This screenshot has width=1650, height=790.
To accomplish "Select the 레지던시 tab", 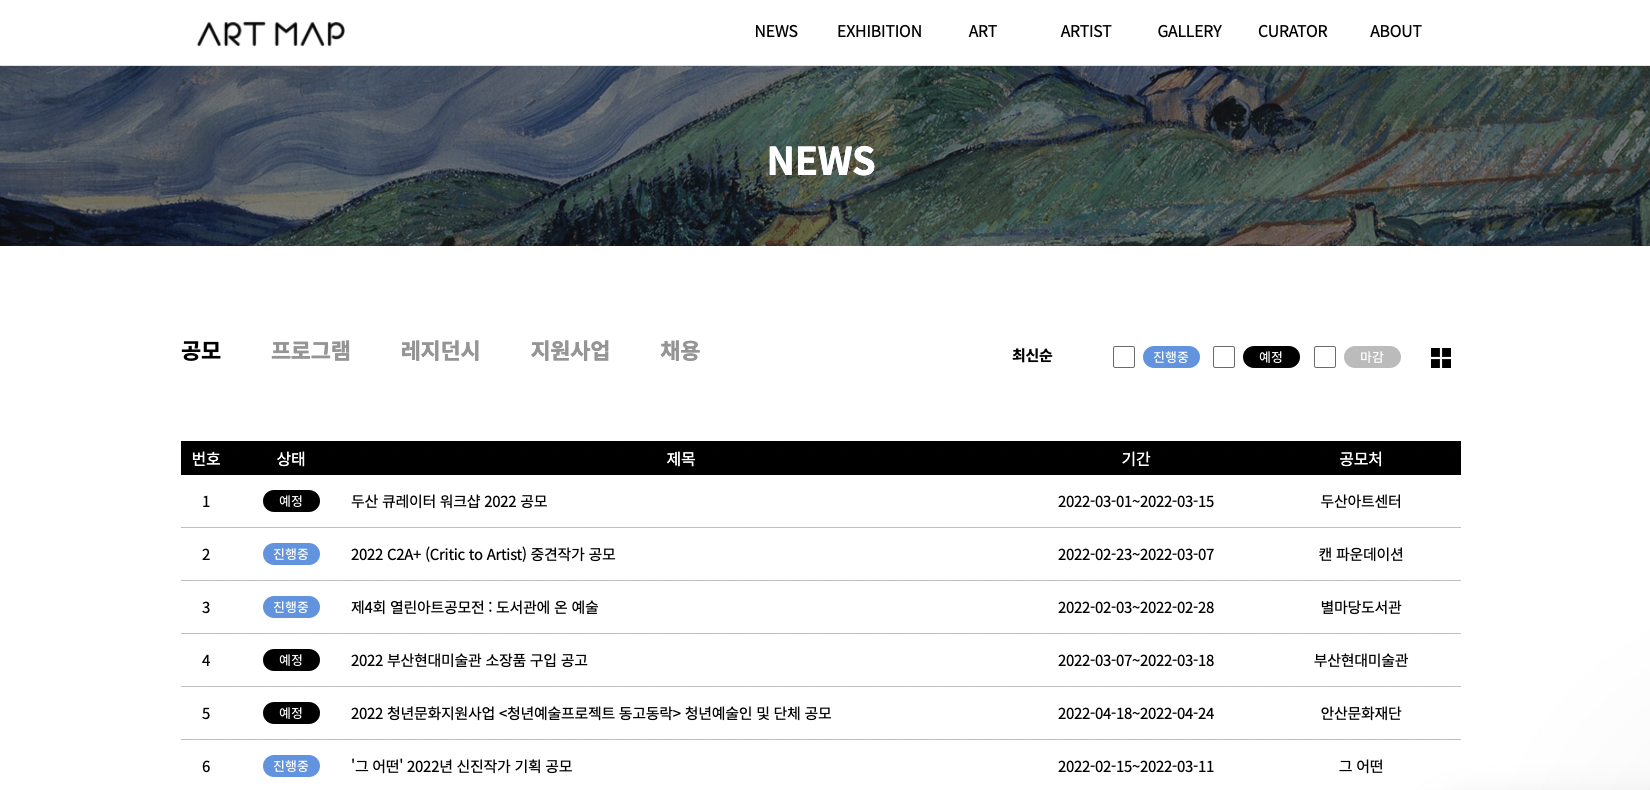I will [440, 351].
